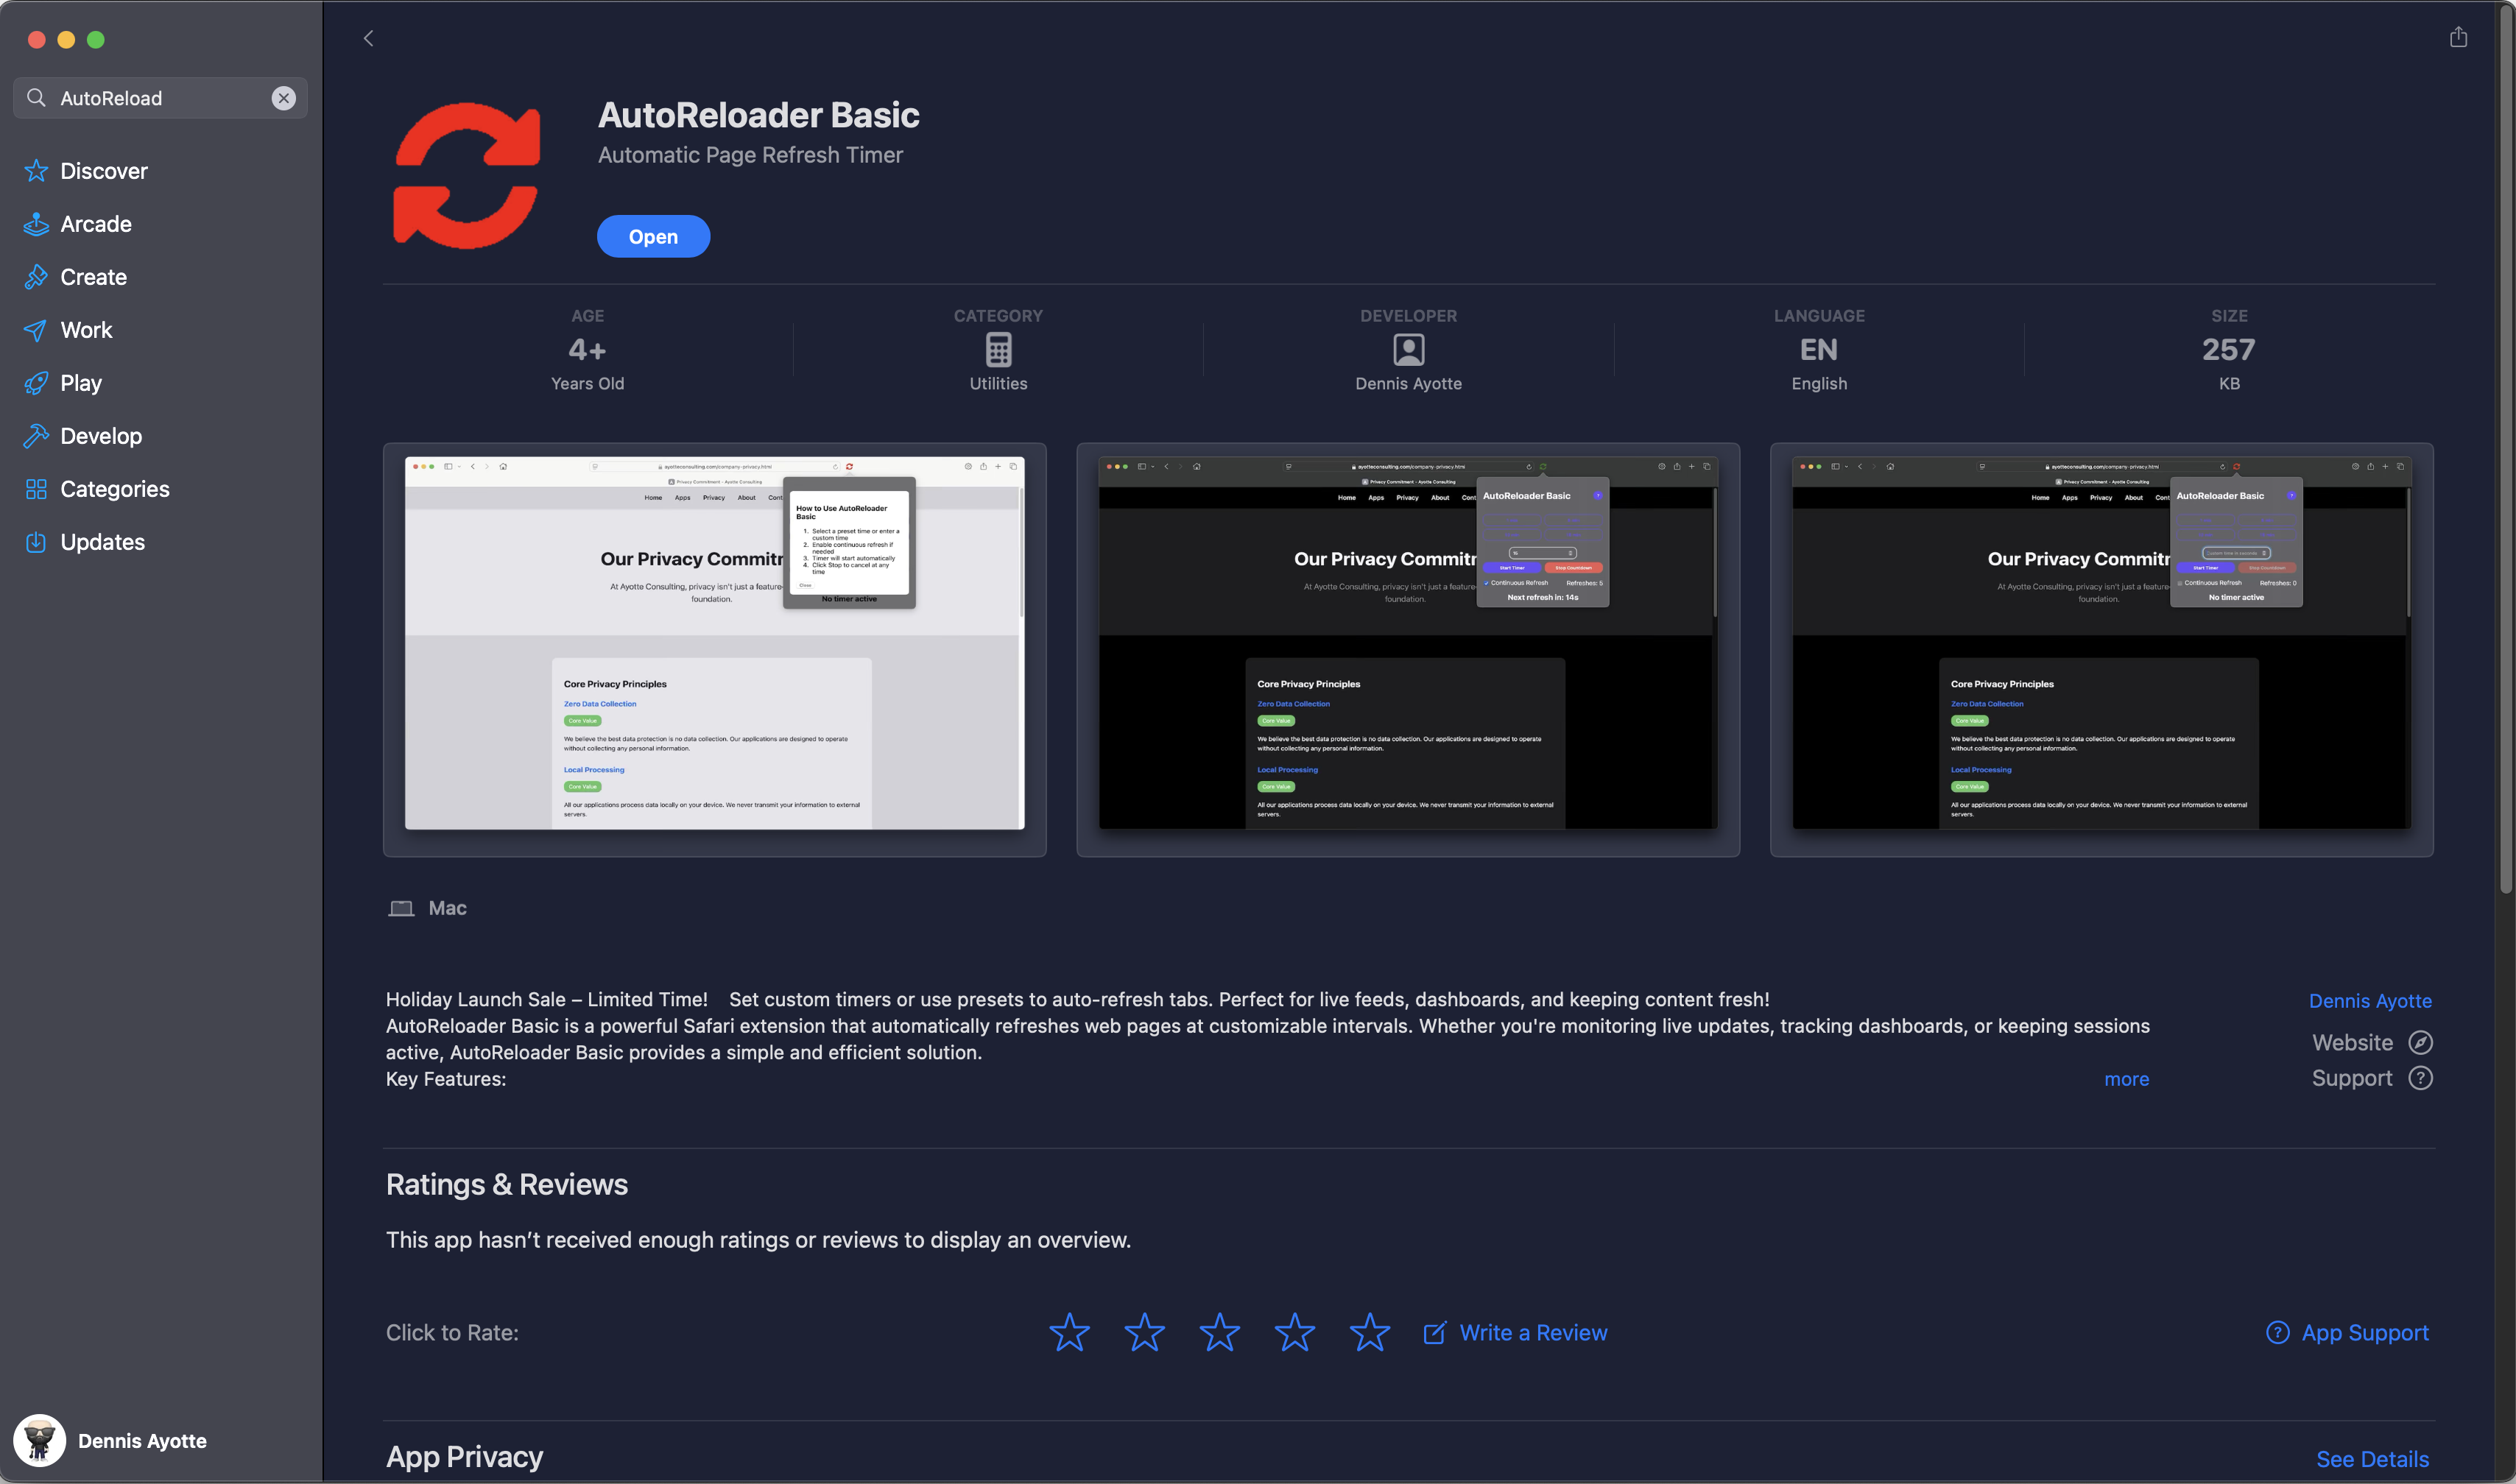Image resolution: width=2516 pixels, height=1484 pixels.
Task: Expand the app description with More
Action: pos(2126,1079)
